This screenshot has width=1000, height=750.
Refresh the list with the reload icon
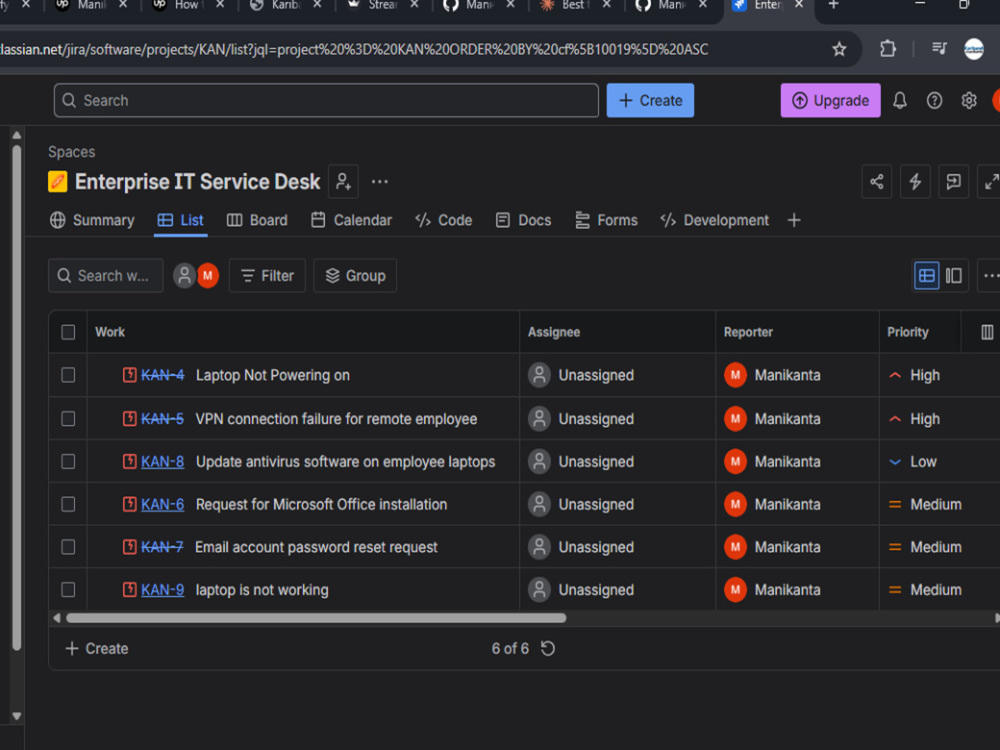548,649
